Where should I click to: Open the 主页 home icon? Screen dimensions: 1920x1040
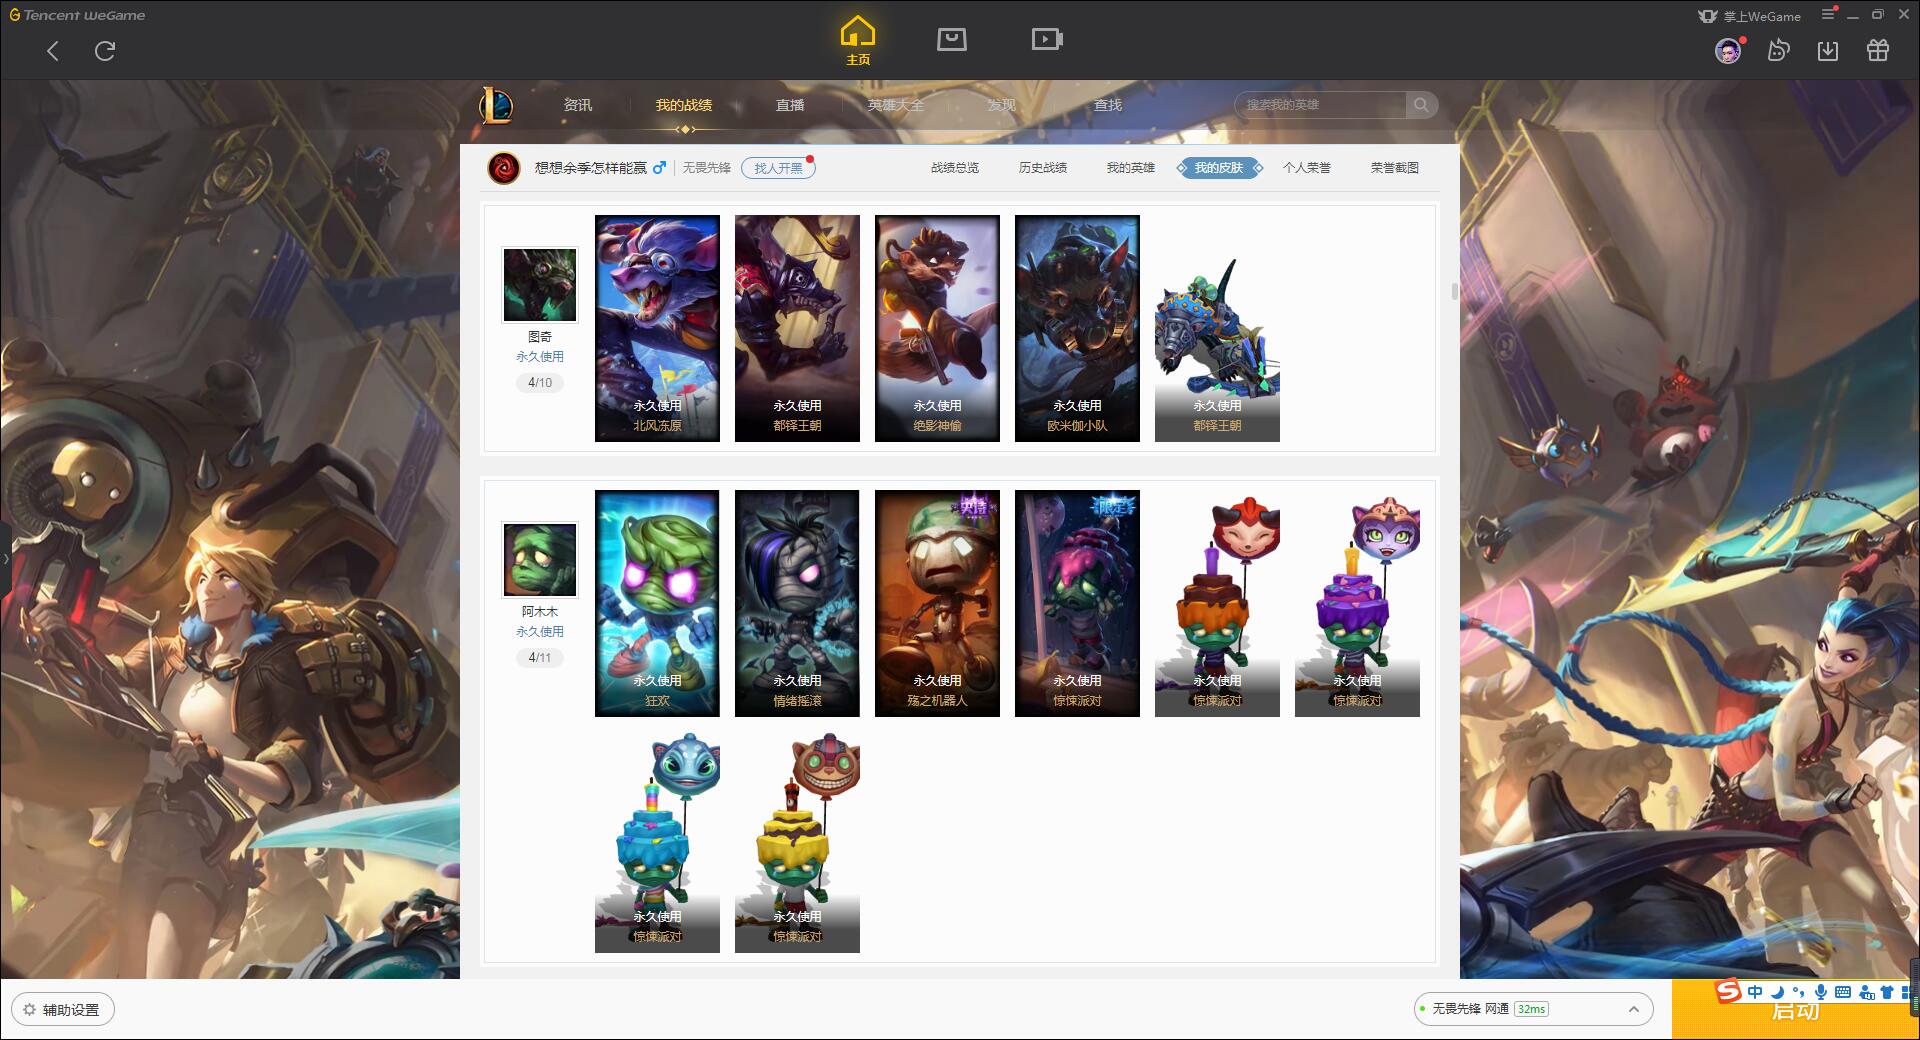[858, 41]
